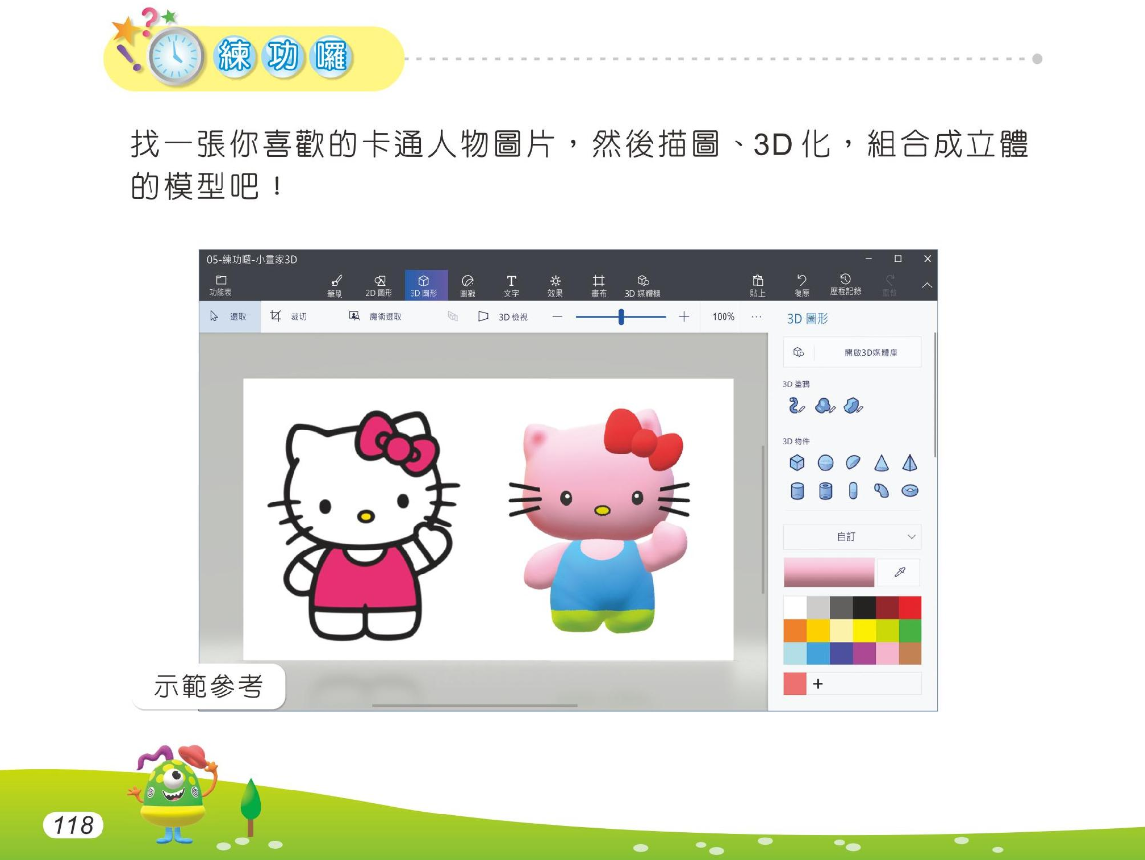Screen dimensions: 1145x860
Task: Select the 3D tube doodle brush
Action: point(796,405)
